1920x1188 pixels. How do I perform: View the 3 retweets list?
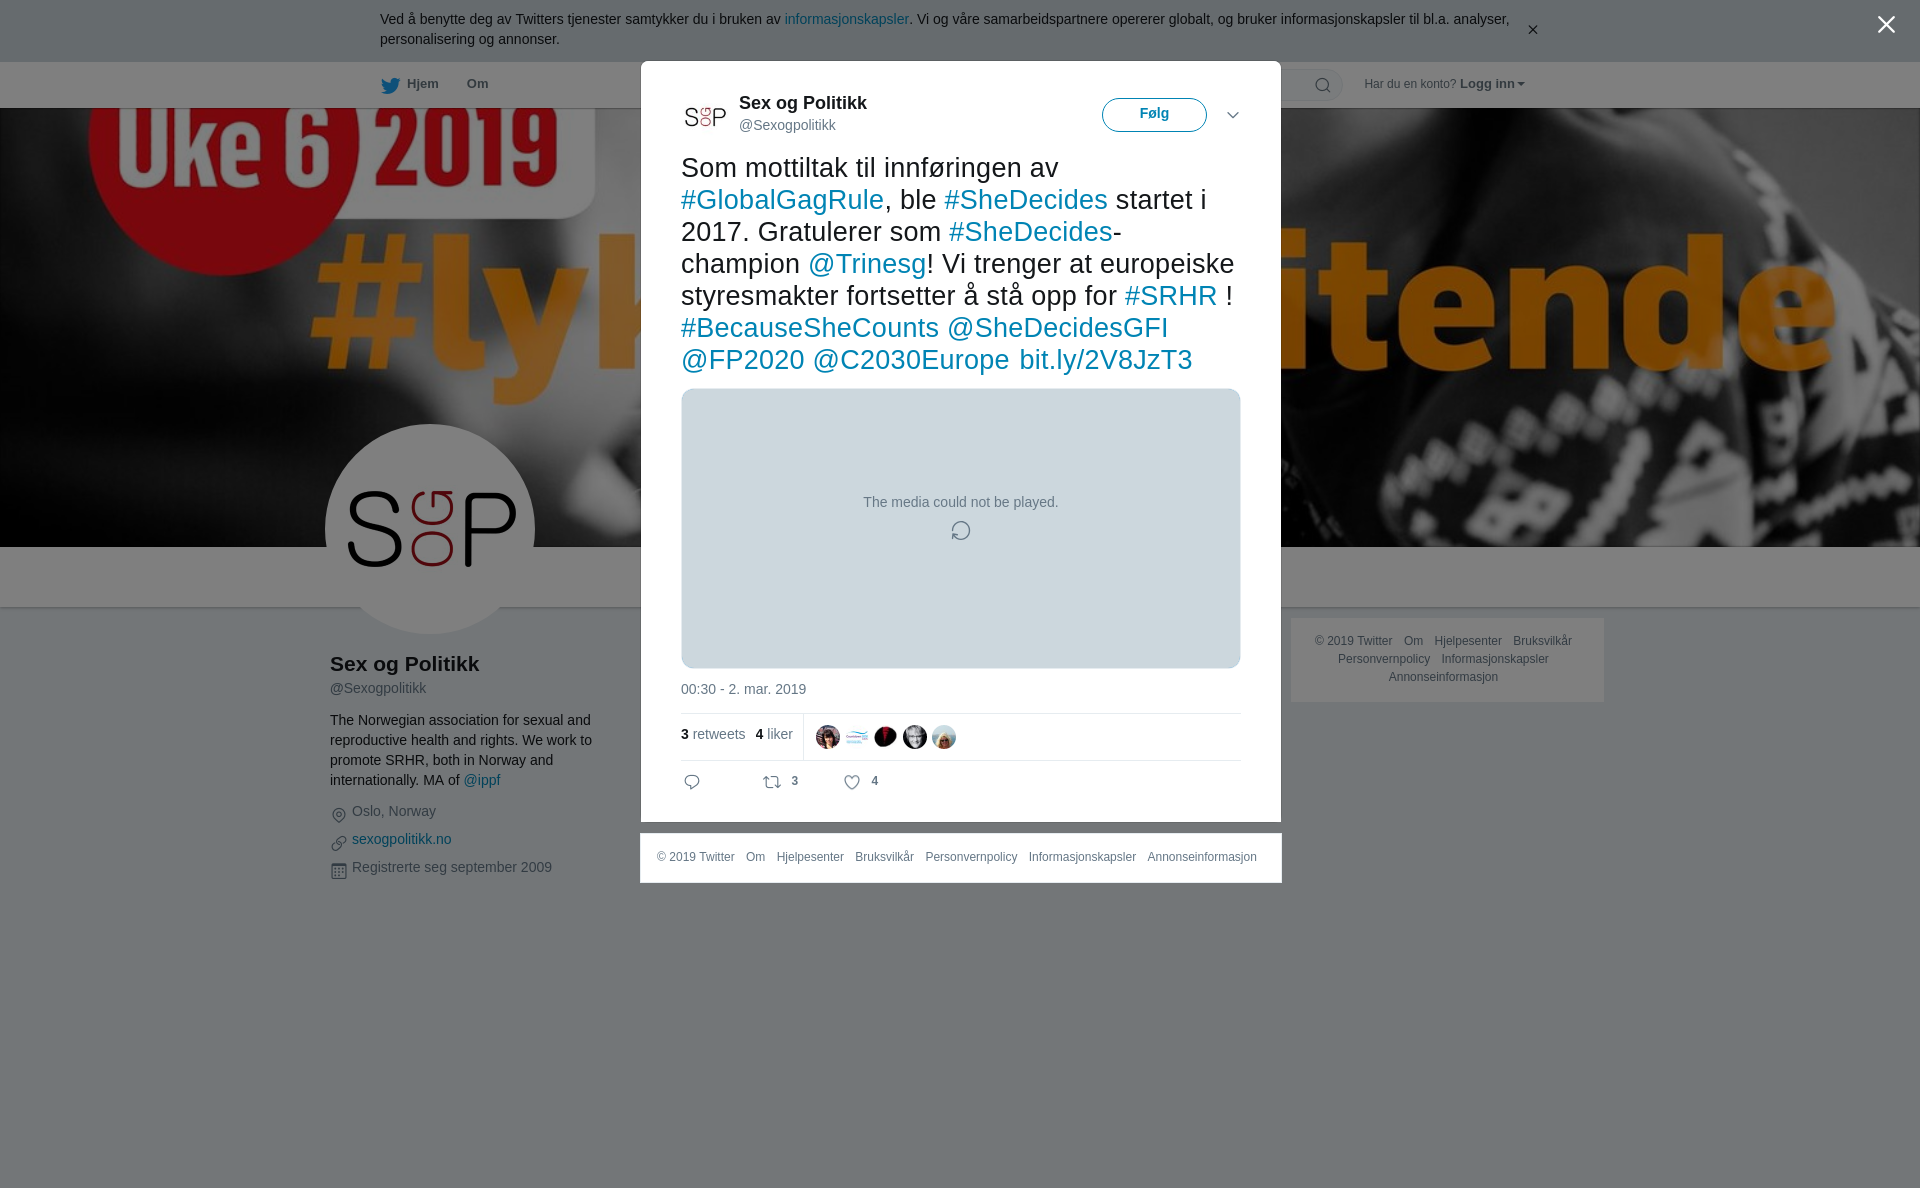(713, 734)
